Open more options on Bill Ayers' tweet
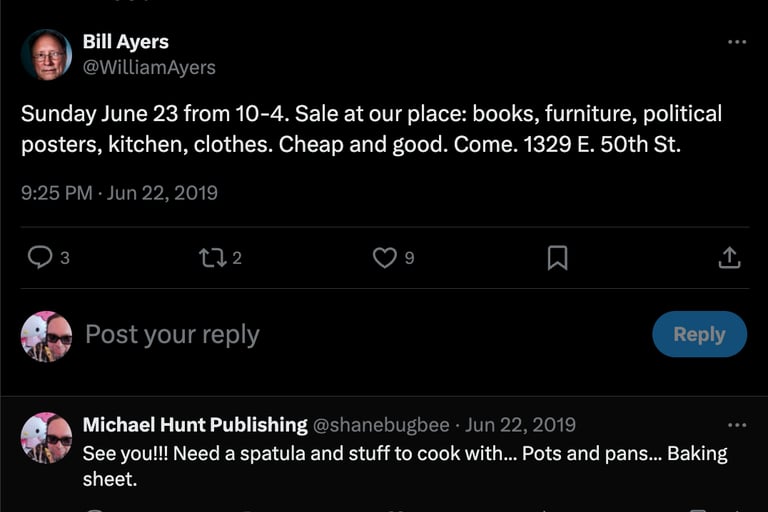 [737, 42]
